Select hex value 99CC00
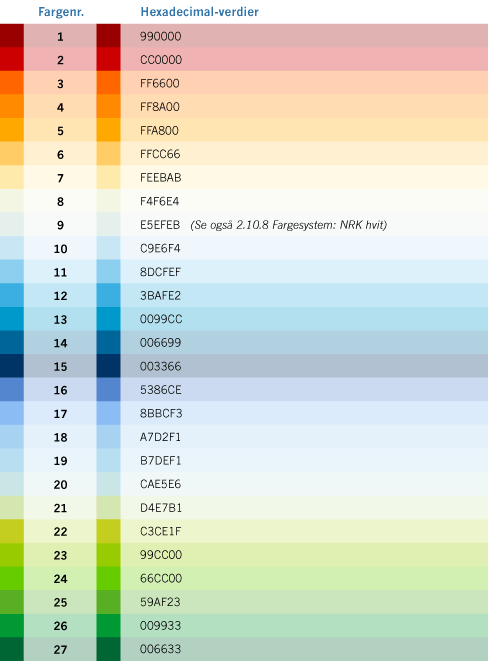The image size is (488, 662). click(161, 555)
